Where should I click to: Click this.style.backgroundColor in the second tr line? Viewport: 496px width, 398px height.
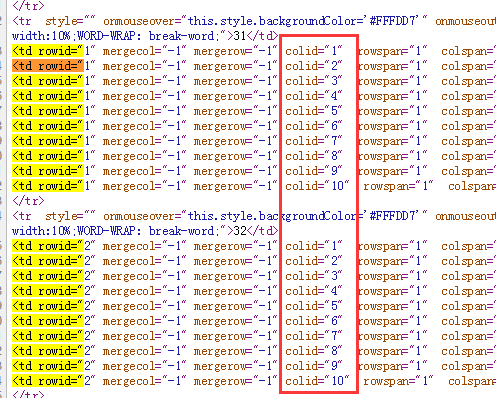(x=272, y=216)
